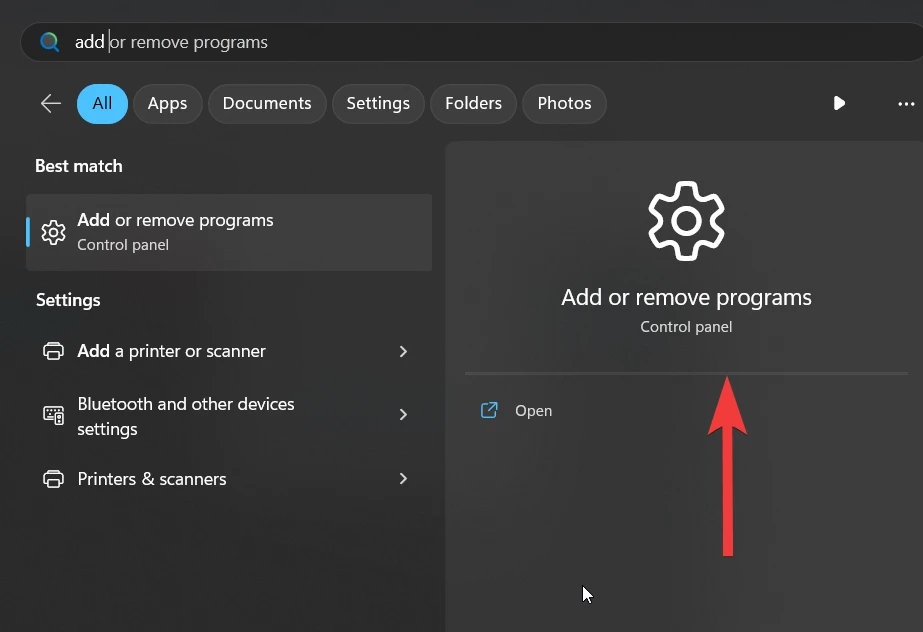Screen dimensions: 923x632
Task: Click the Printers & scanners printer icon
Action: [x=54, y=479]
